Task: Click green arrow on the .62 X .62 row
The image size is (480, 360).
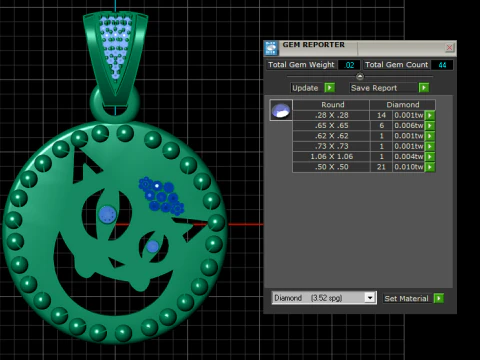Action: [430, 136]
